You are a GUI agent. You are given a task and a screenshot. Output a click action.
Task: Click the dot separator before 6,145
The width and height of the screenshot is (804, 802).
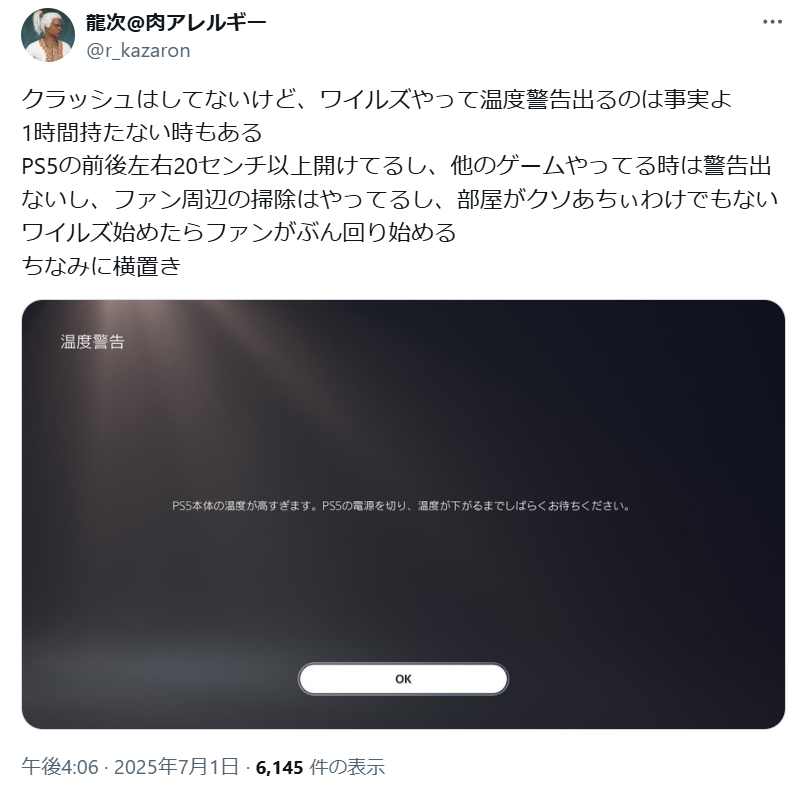[x=248, y=768]
